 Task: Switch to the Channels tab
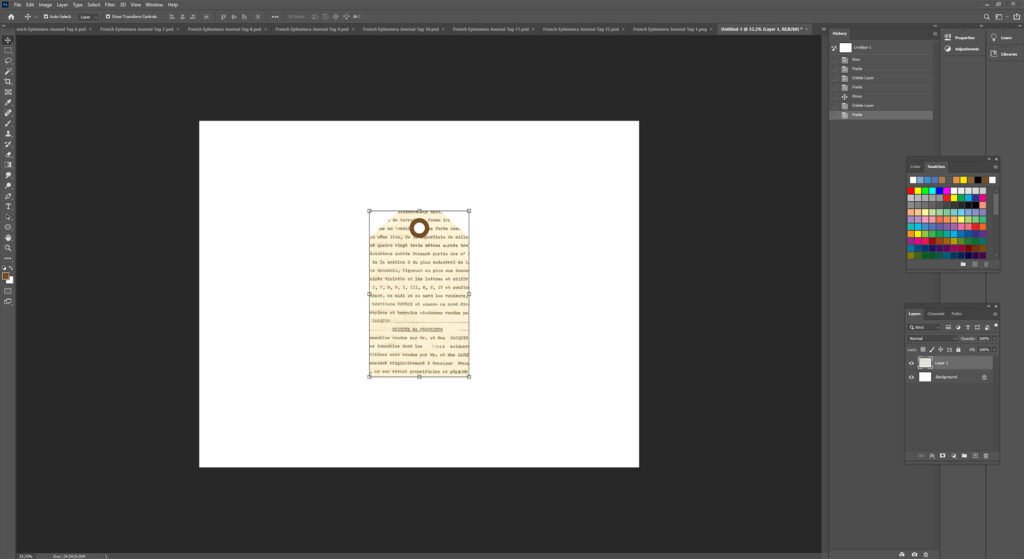[x=935, y=314]
